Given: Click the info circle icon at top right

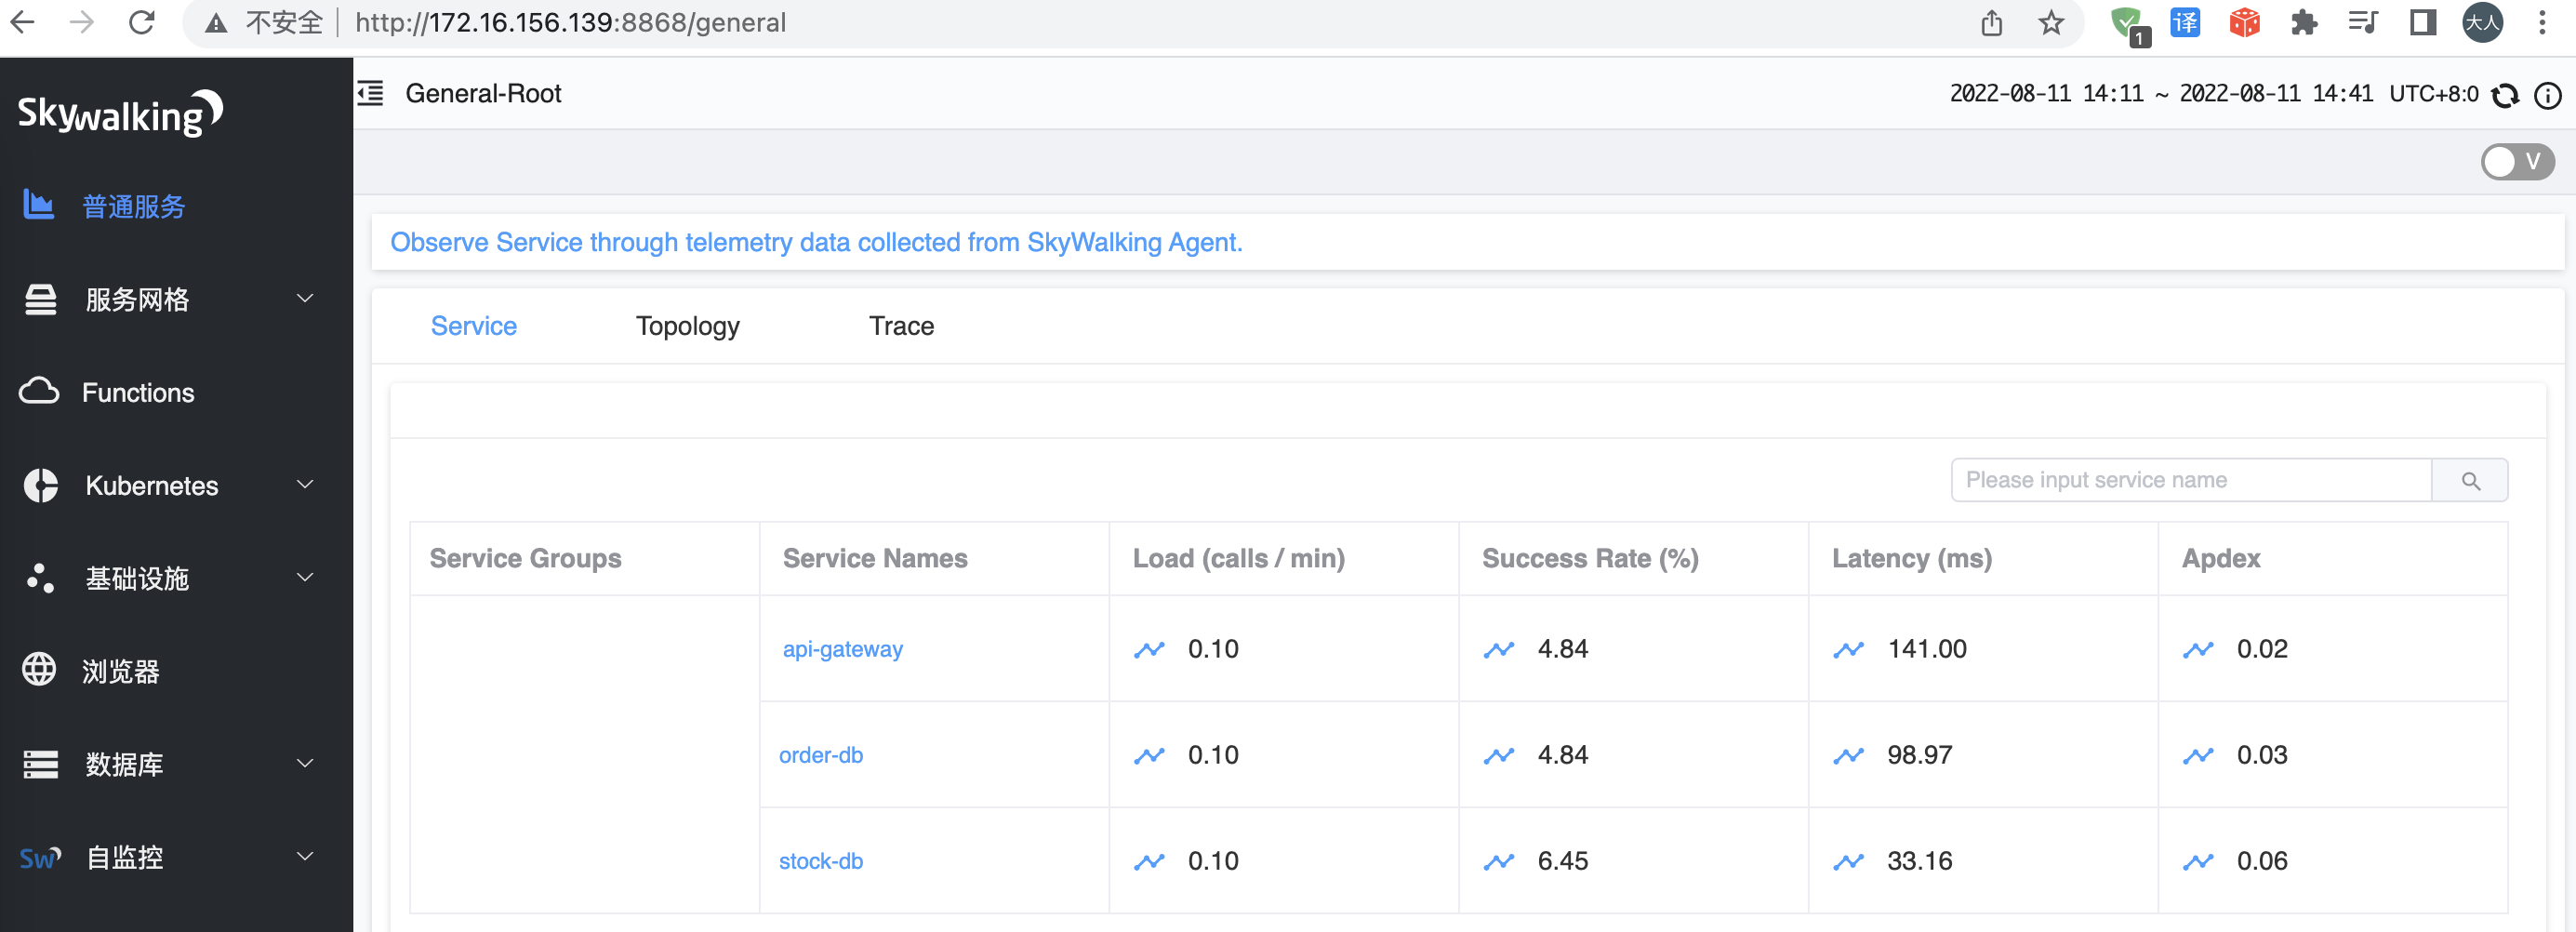Looking at the screenshot, I should tap(2547, 95).
